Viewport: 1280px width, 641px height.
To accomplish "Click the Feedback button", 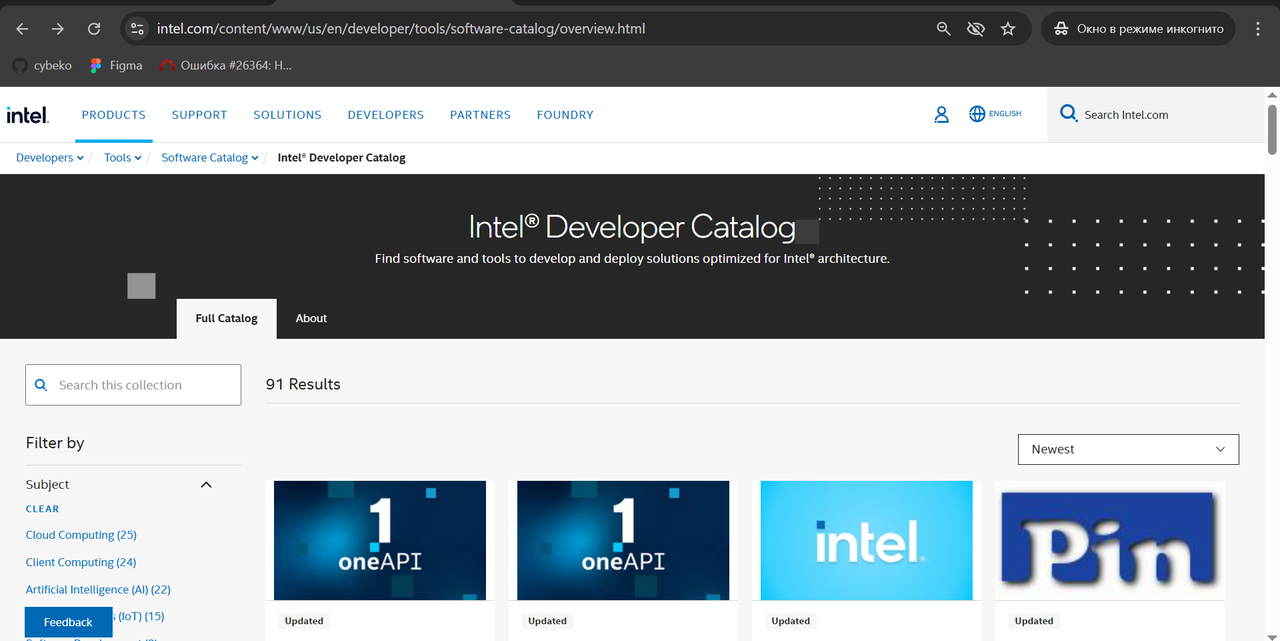I will pyautogui.click(x=68, y=622).
